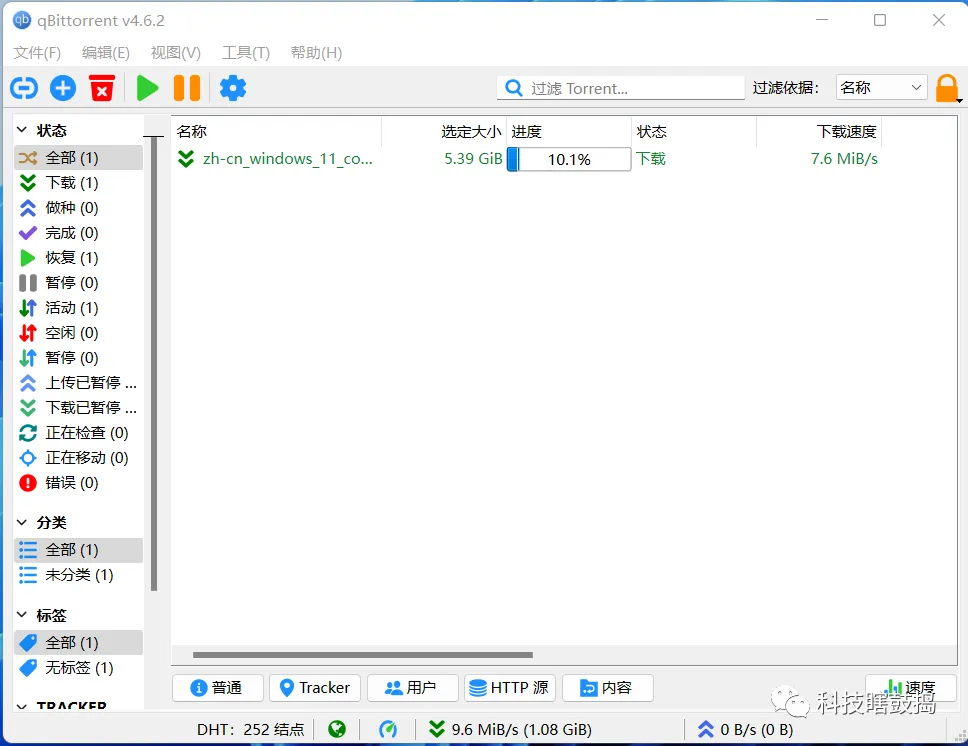968x746 pixels.
Task: Click the torrent list horizontal scrollbar
Action: coord(362,655)
